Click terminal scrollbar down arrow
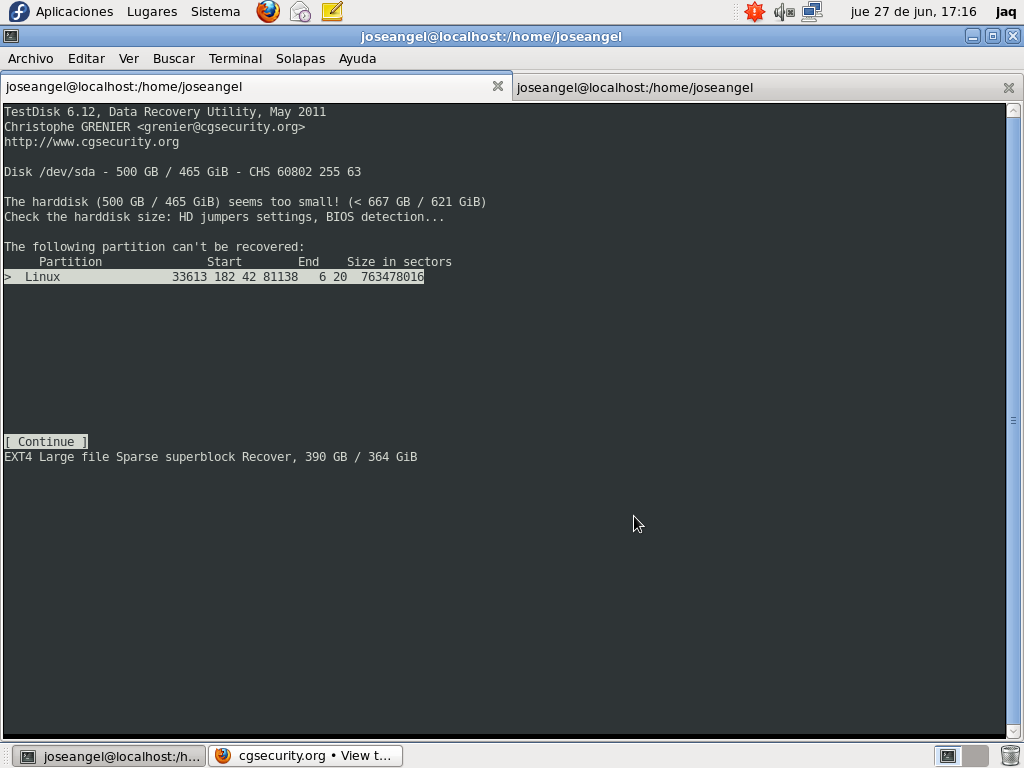 (x=1014, y=731)
